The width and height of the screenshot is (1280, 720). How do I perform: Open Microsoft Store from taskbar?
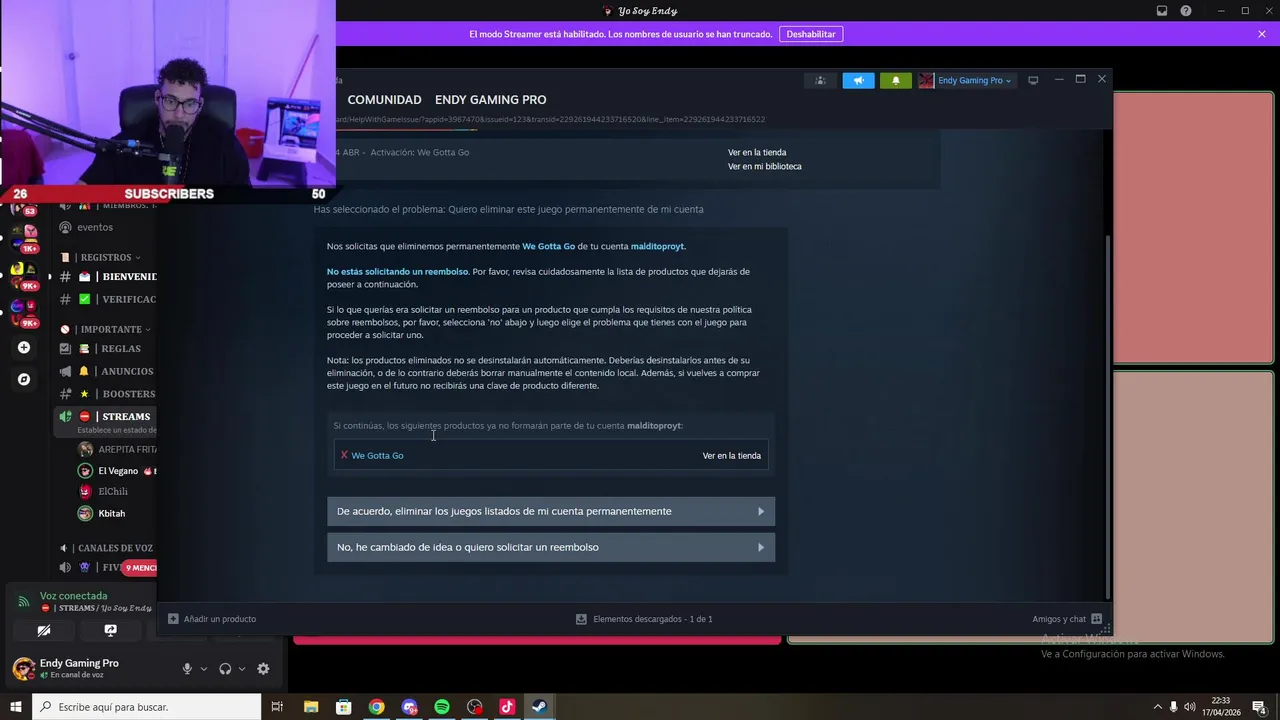(x=343, y=707)
